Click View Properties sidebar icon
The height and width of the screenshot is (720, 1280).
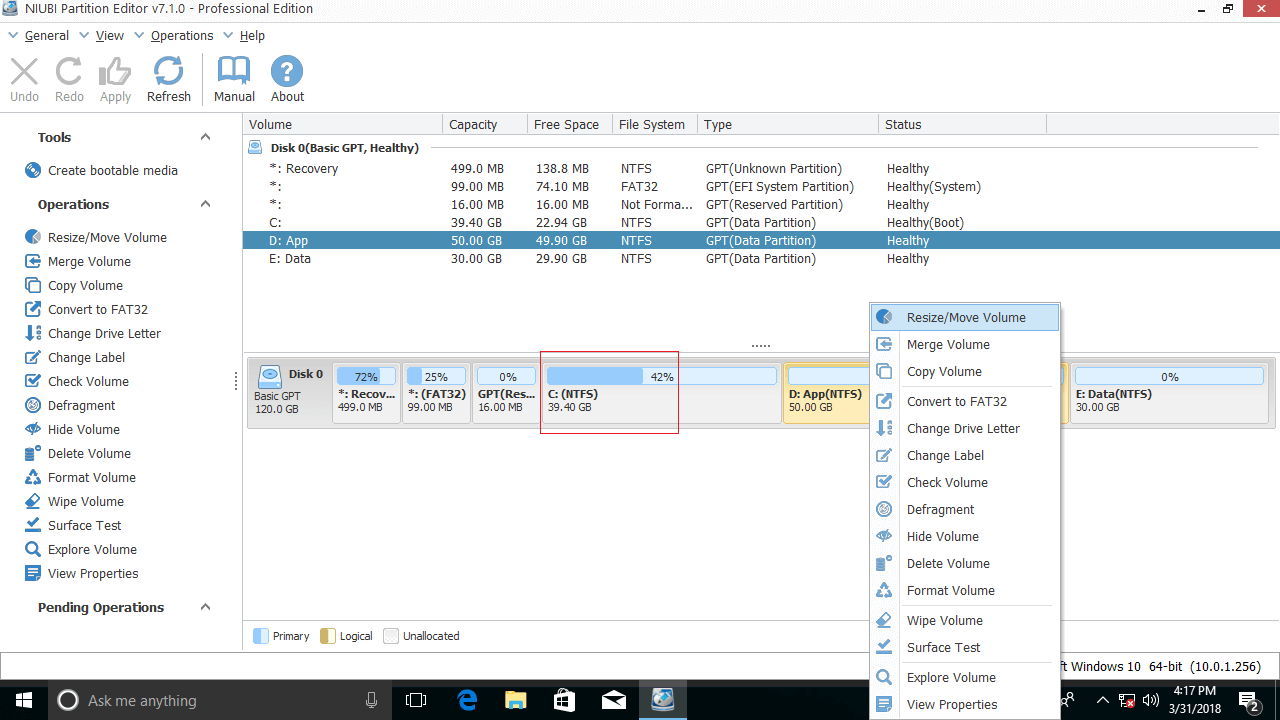[33, 573]
